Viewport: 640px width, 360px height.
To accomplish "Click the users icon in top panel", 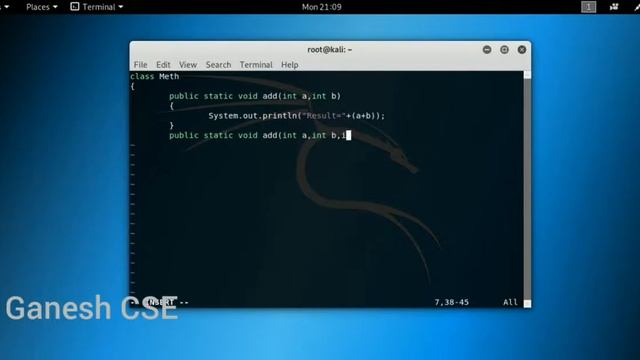I will click(614, 7).
